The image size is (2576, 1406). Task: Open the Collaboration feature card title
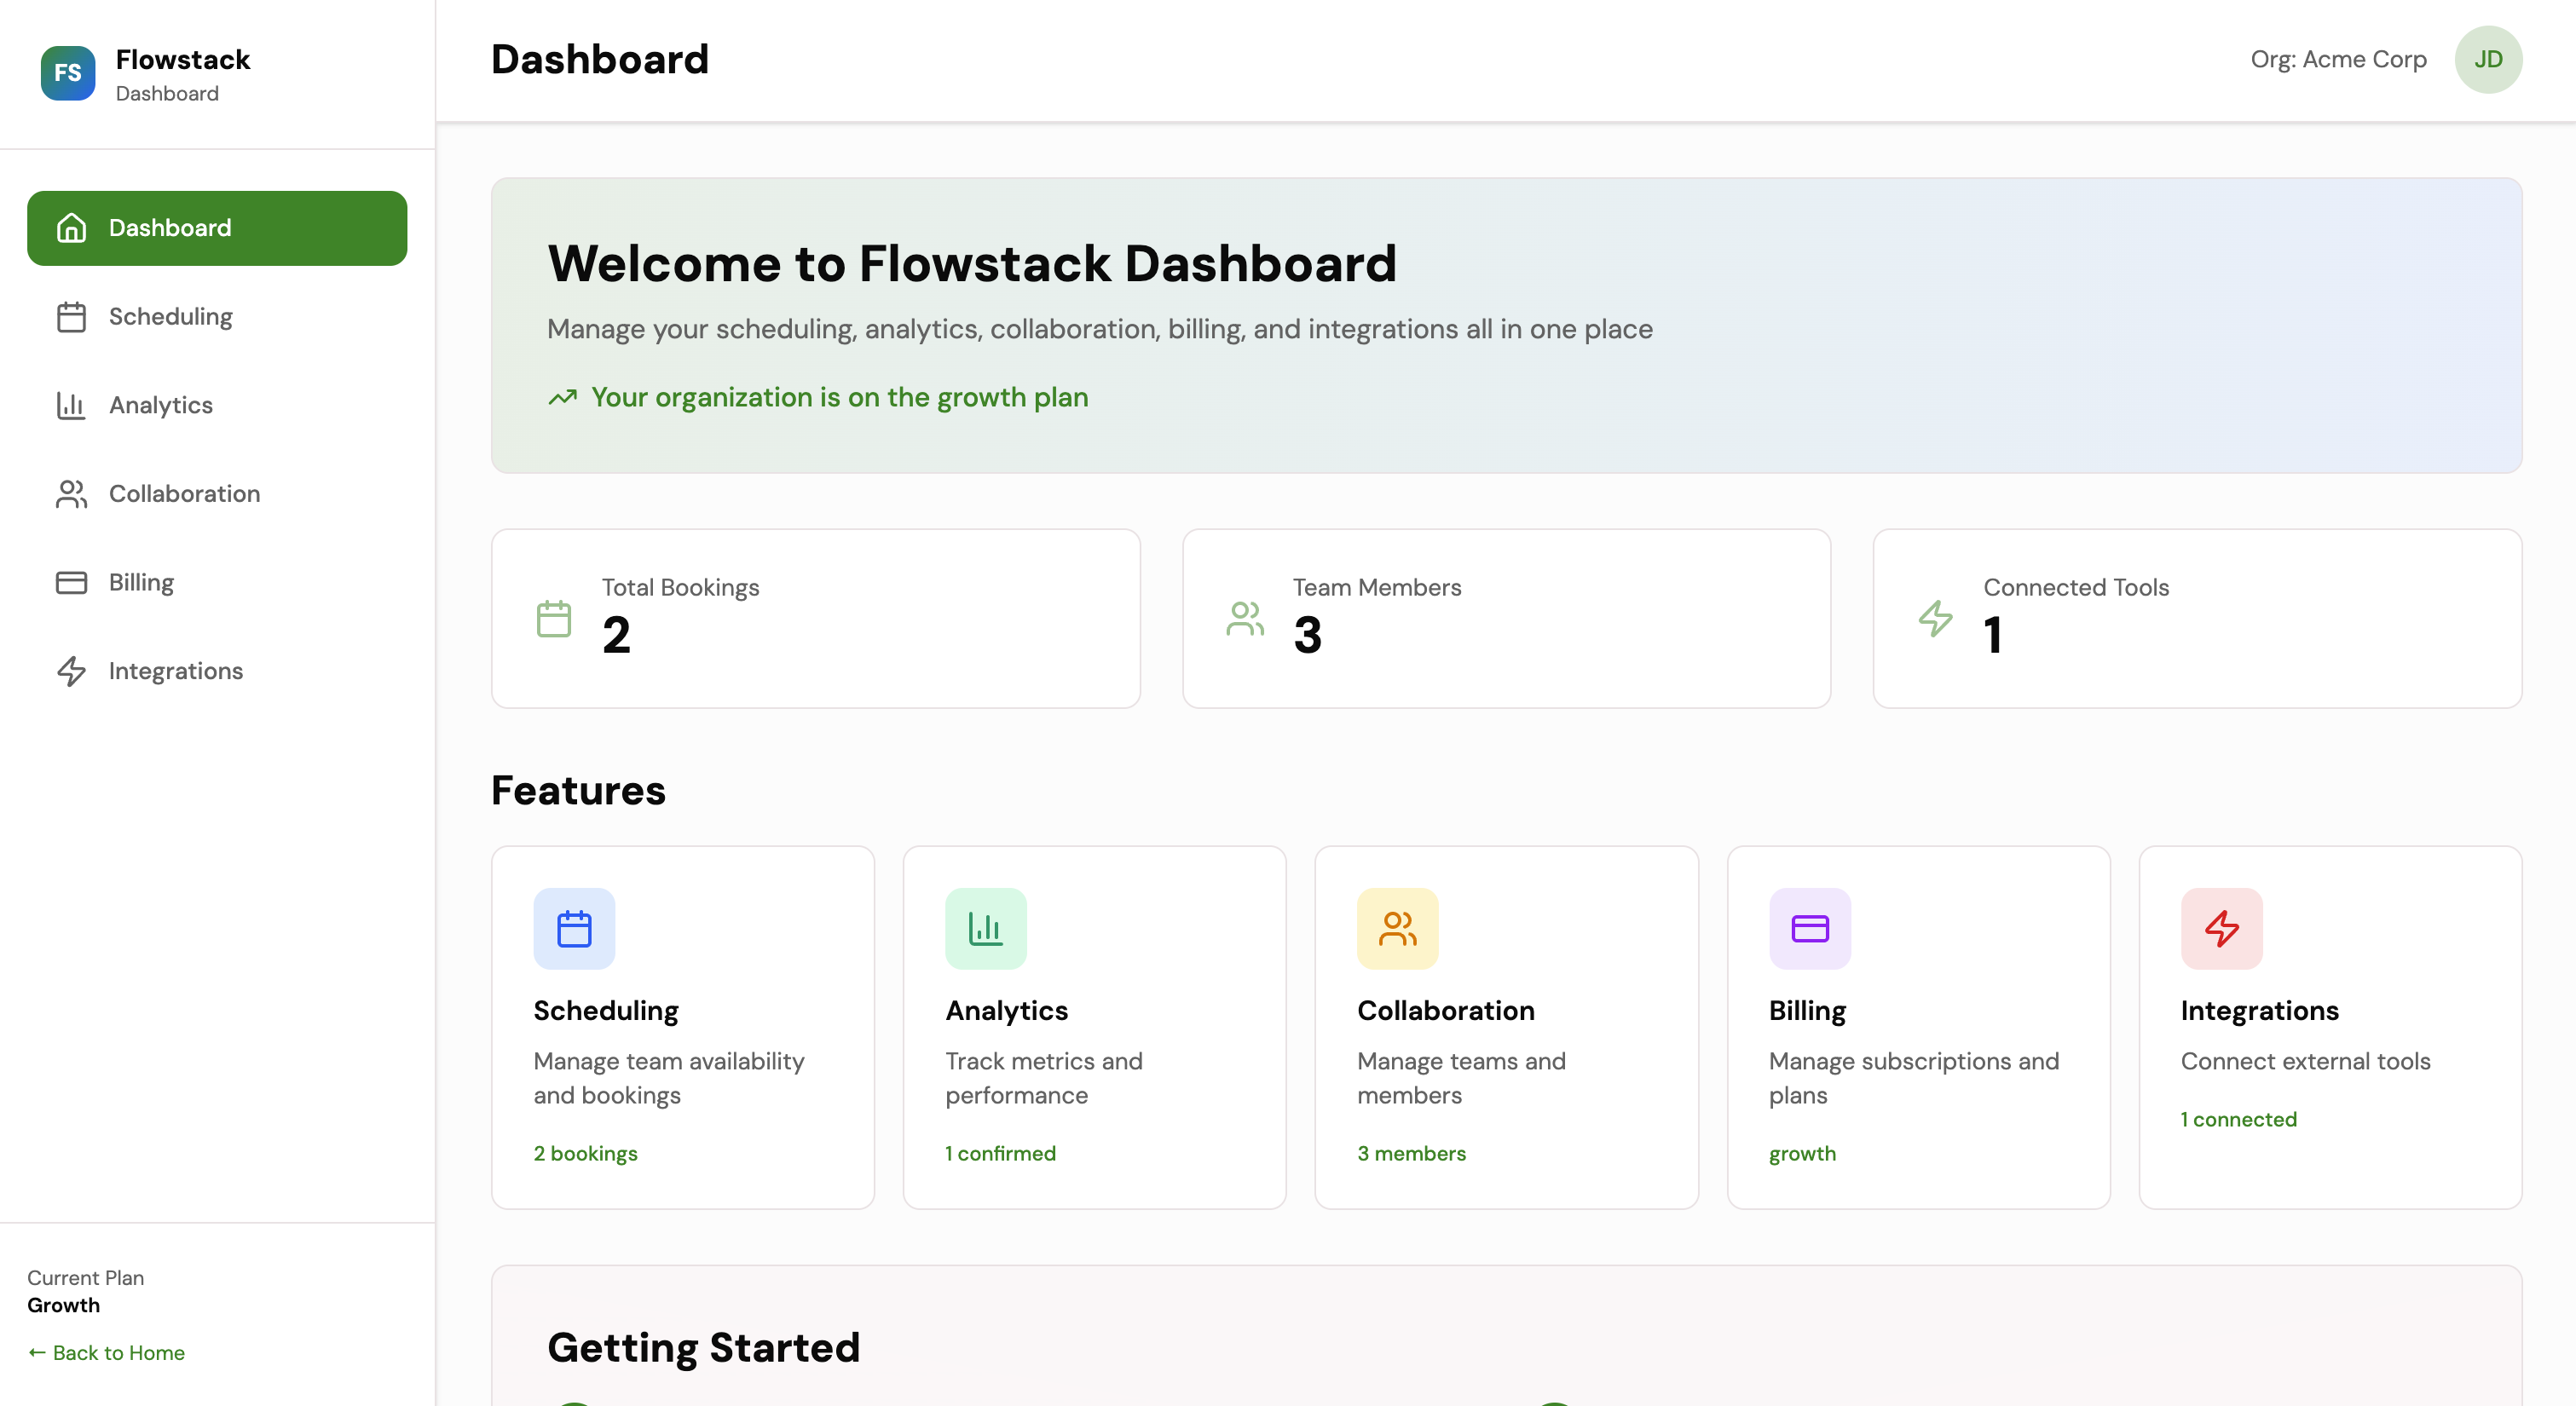pos(1446,1011)
